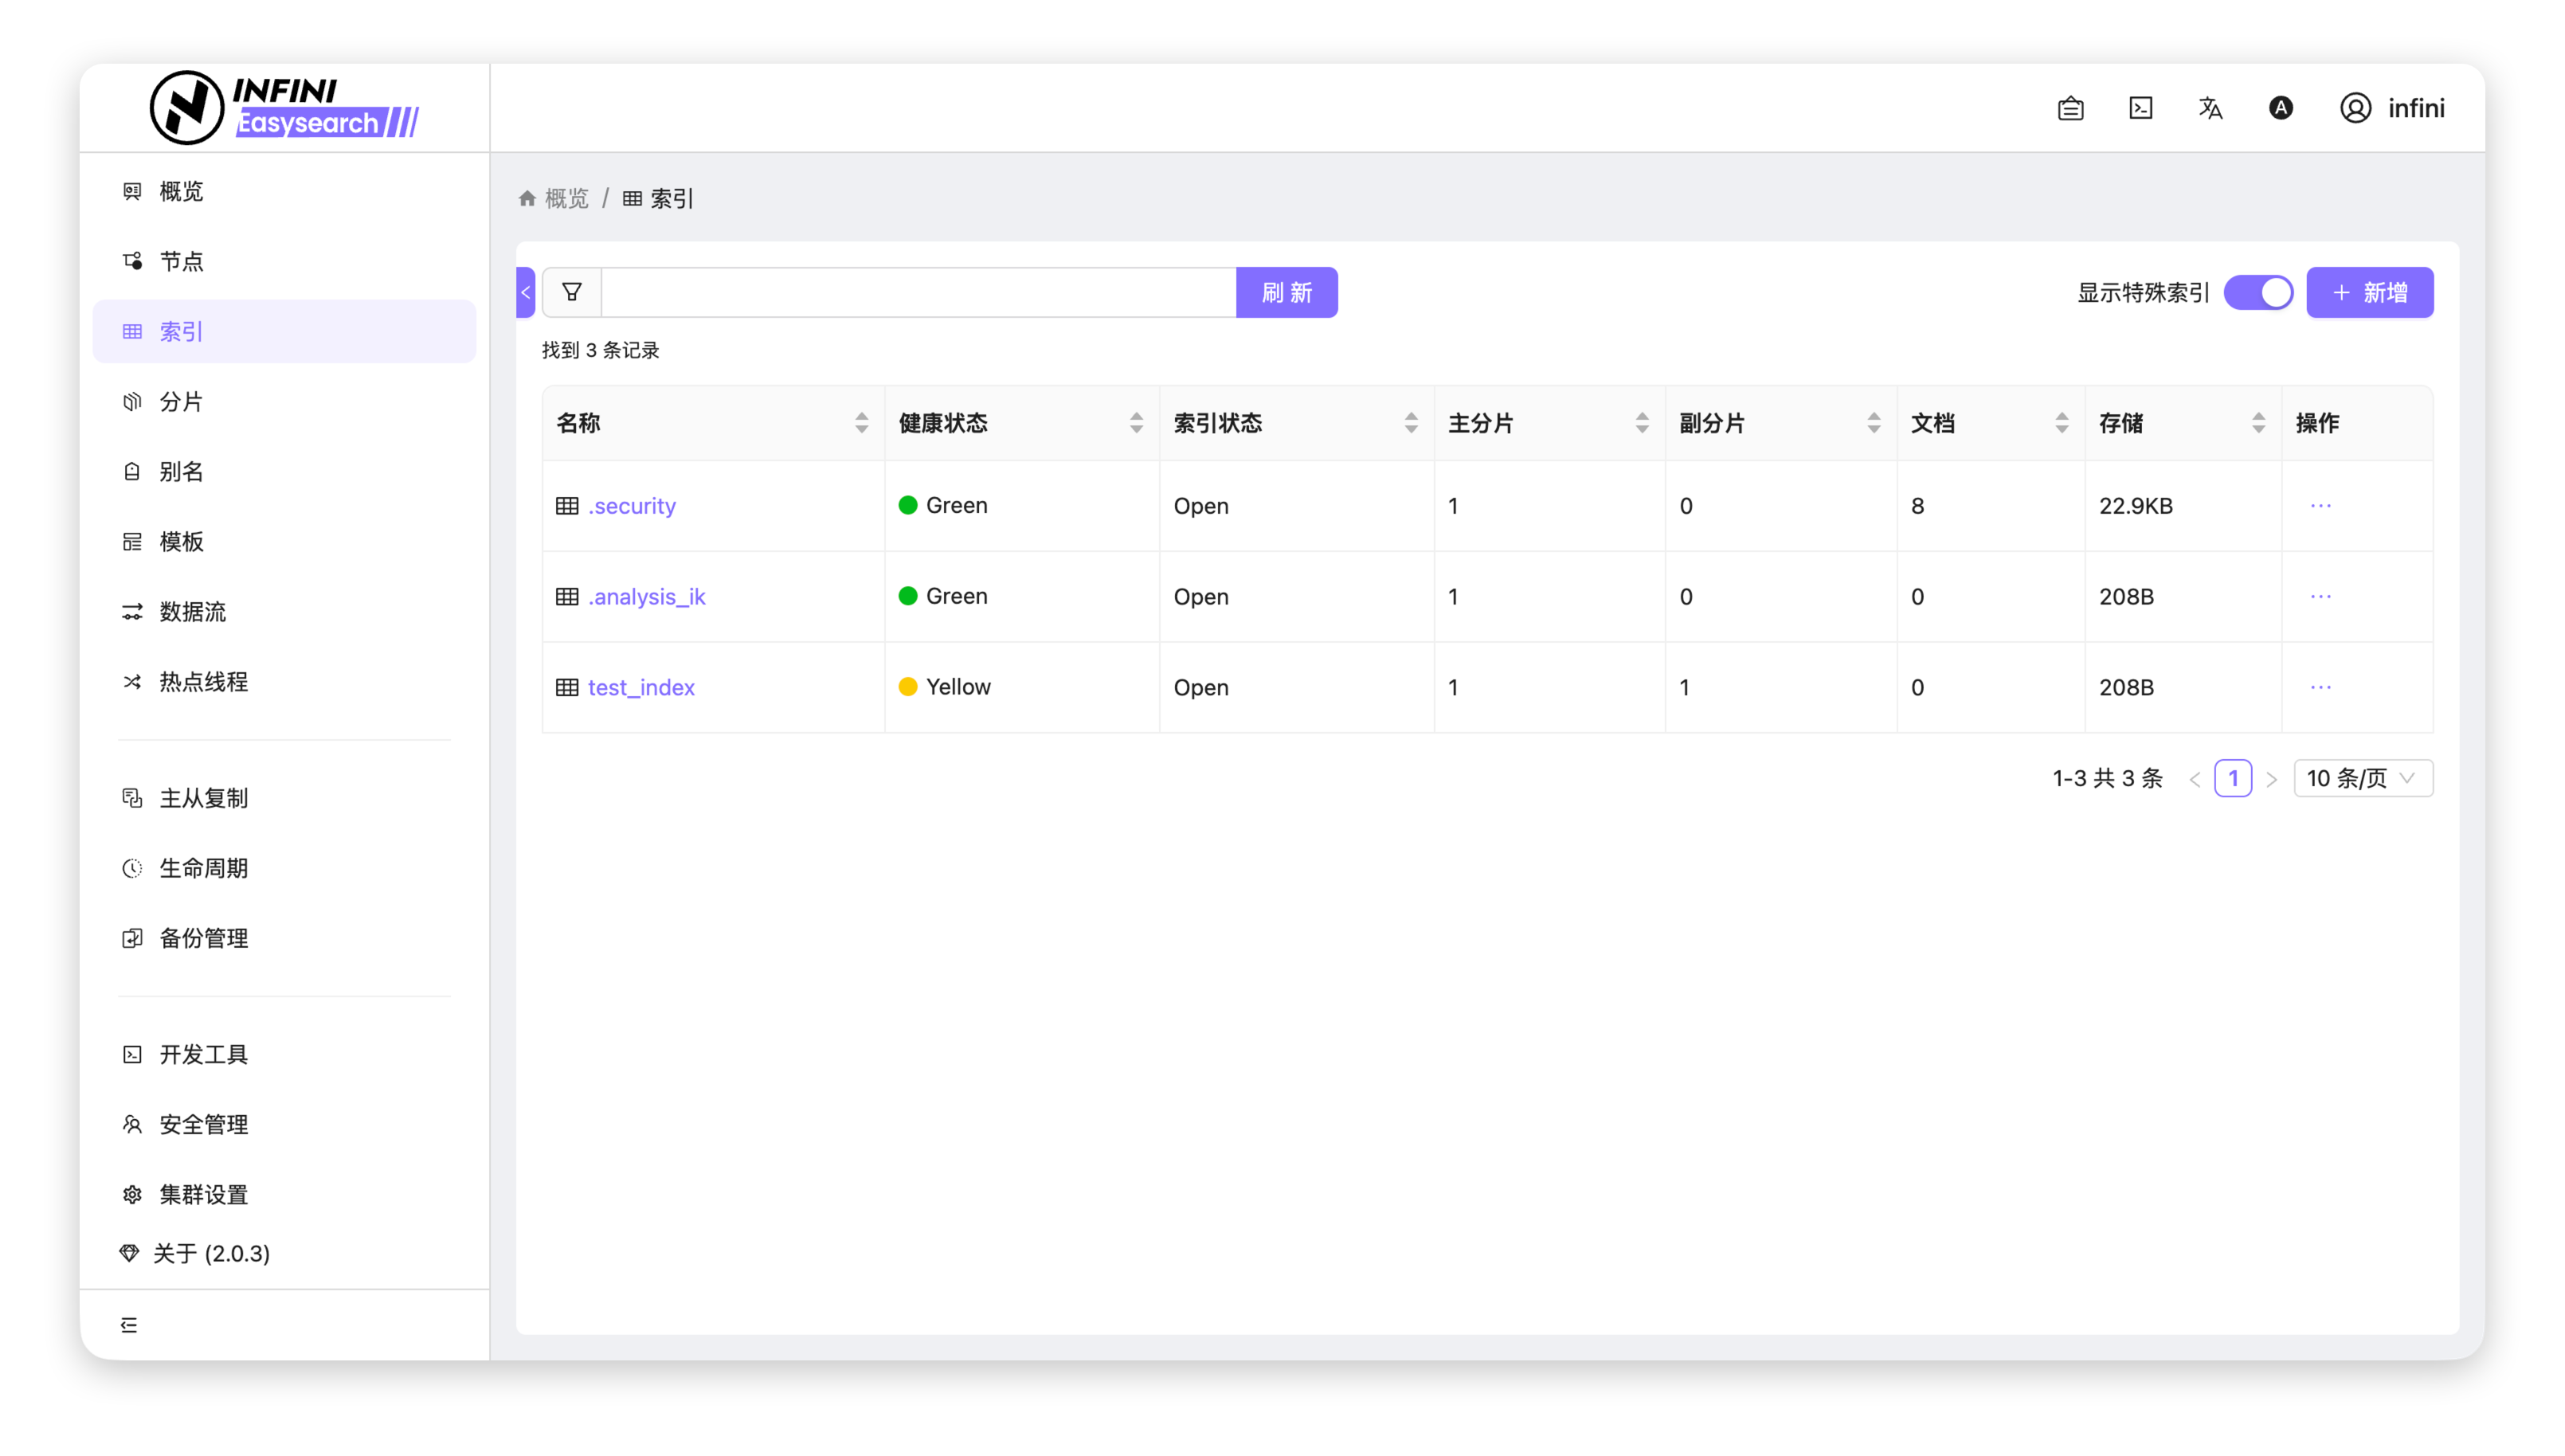Click the infini user avatar icon
The width and height of the screenshot is (2565, 1456).
(2355, 108)
